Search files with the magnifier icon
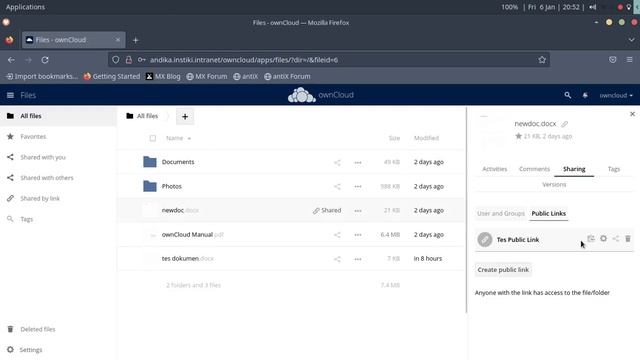640x360 pixels. click(567, 95)
